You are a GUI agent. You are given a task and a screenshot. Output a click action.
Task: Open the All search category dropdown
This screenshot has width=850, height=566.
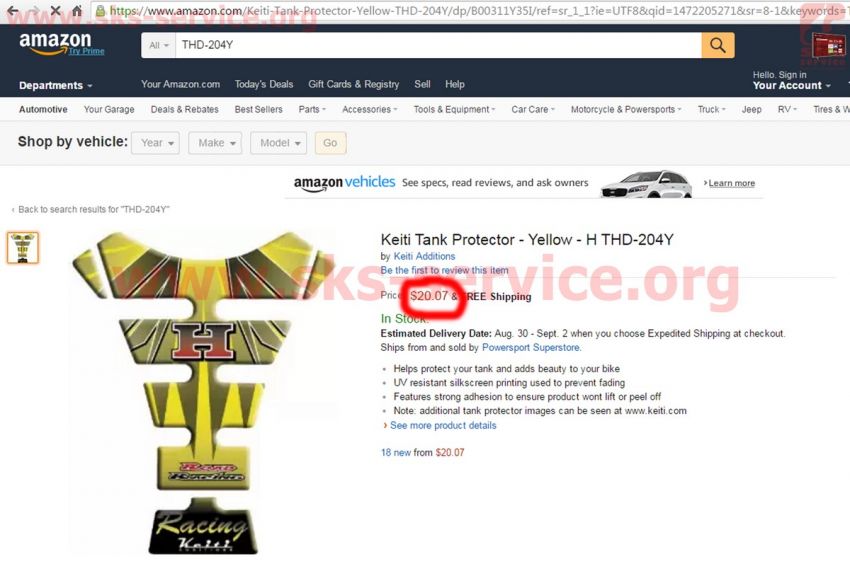(159, 46)
